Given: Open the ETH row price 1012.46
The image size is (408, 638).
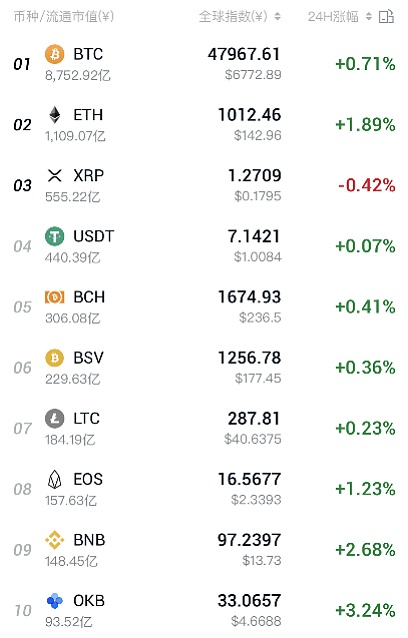Looking at the screenshot, I should point(249,115).
